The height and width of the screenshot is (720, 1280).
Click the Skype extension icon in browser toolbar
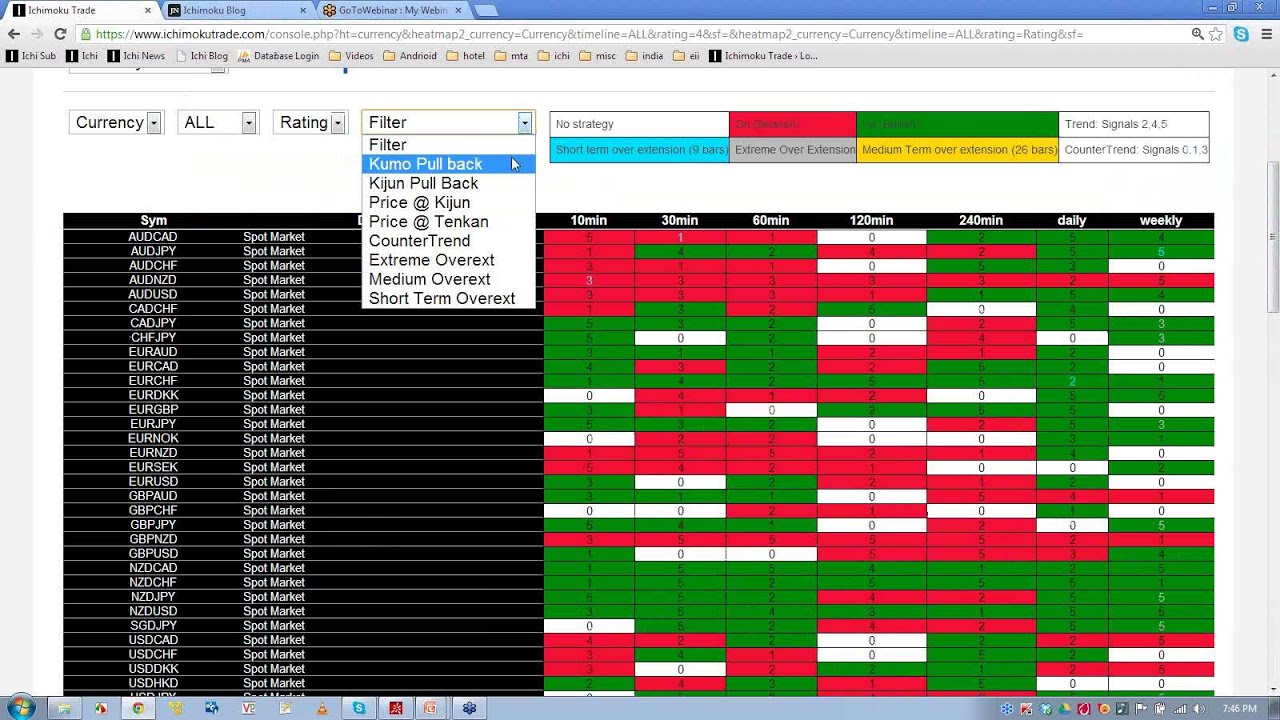pos(1241,34)
